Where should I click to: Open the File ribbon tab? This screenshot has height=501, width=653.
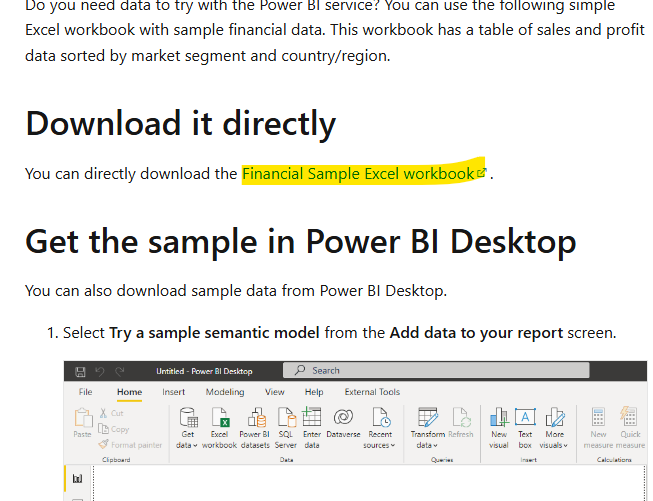(85, 392)
